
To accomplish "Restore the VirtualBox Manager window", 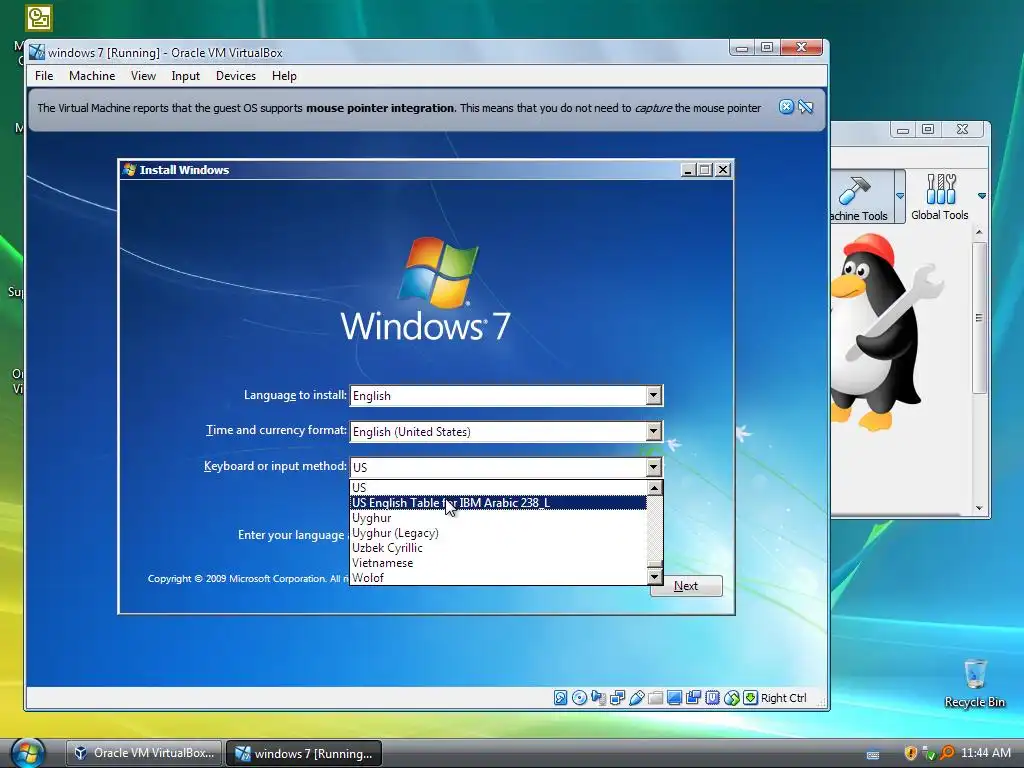I will (x=928, y=129).
